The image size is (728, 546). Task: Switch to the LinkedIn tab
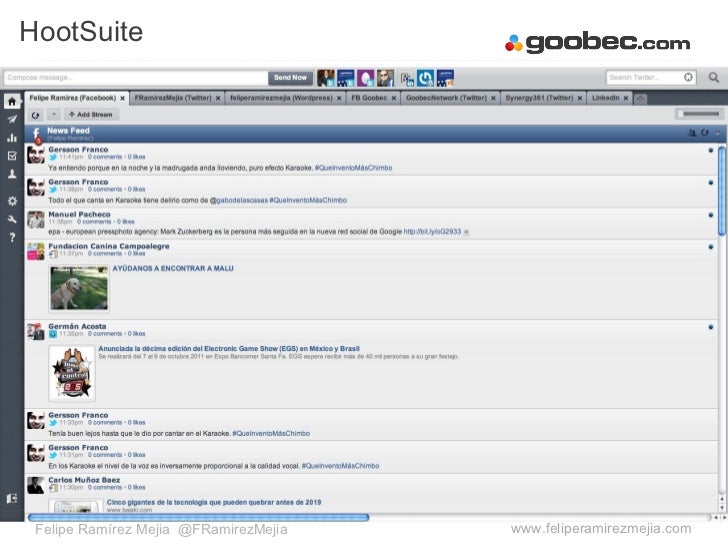[605, 98]
